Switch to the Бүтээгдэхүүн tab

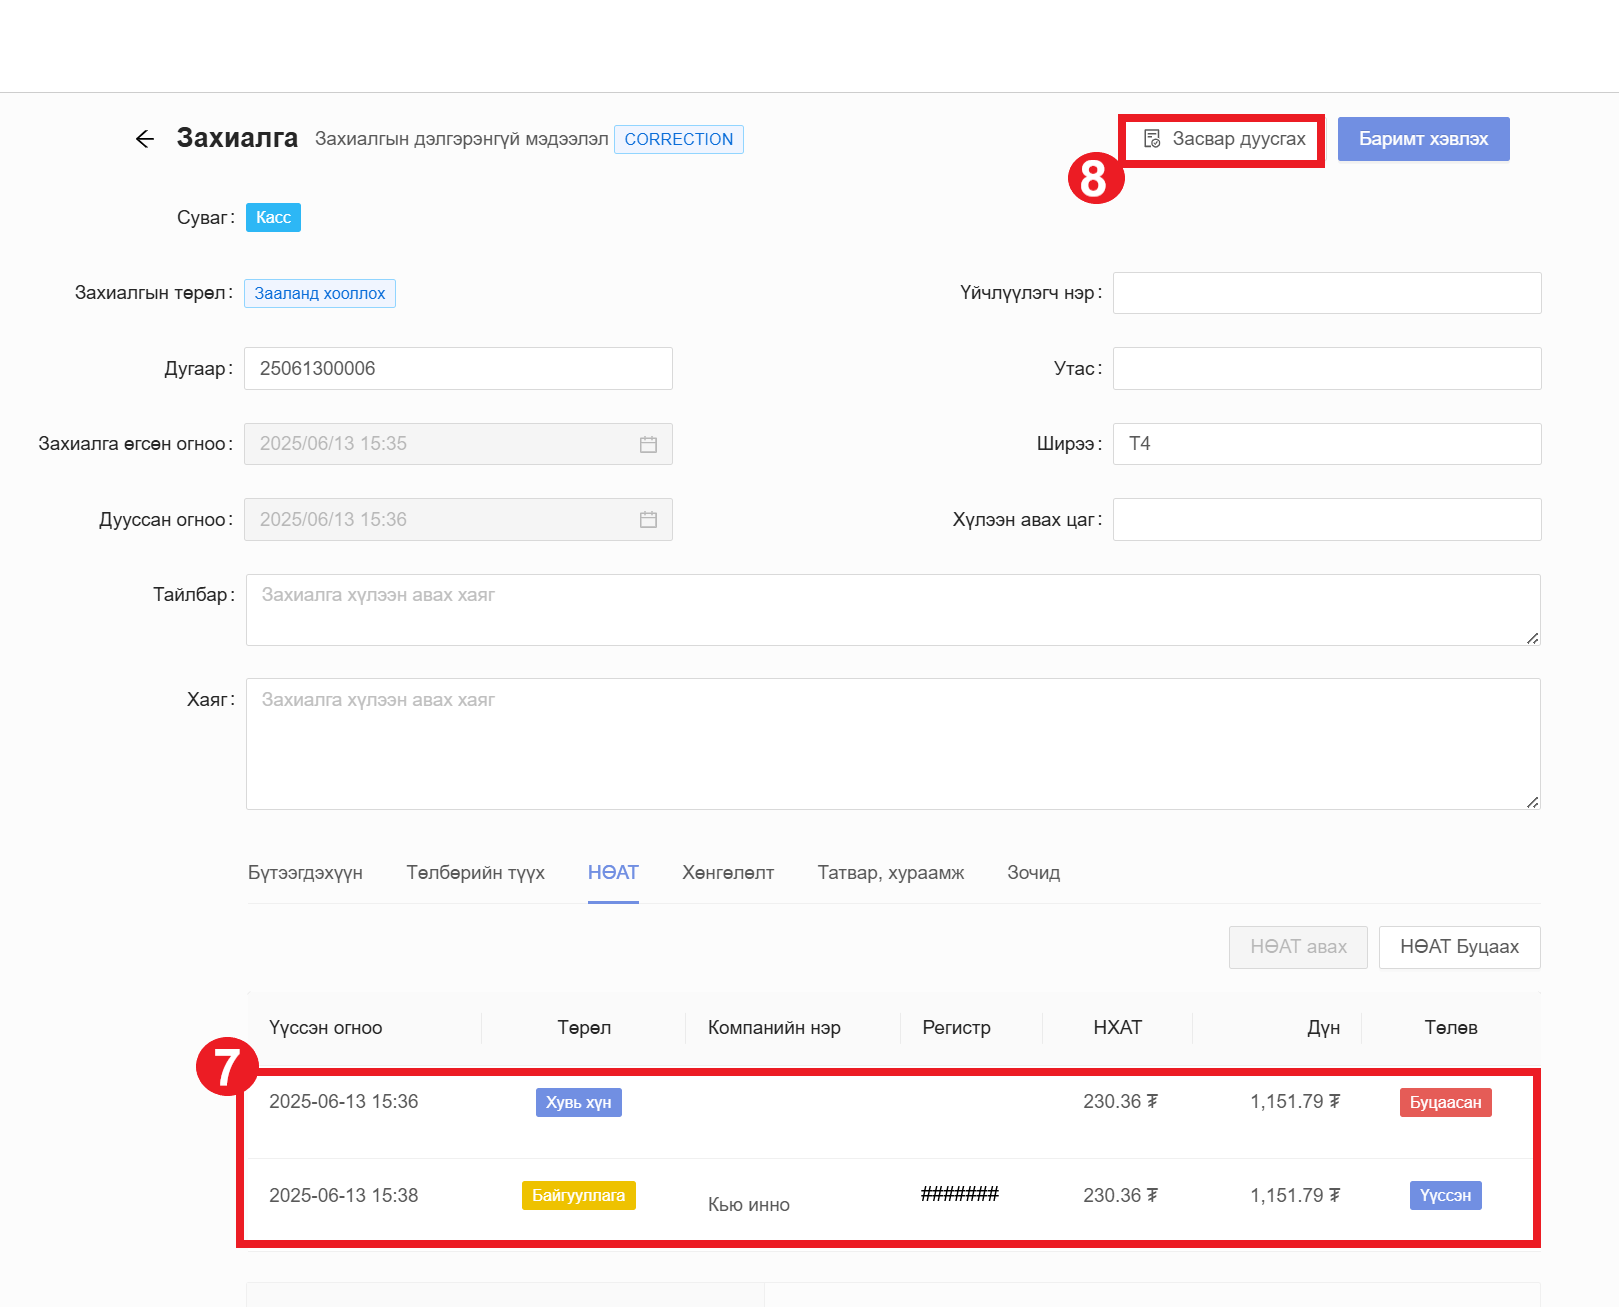click(305, 873)
